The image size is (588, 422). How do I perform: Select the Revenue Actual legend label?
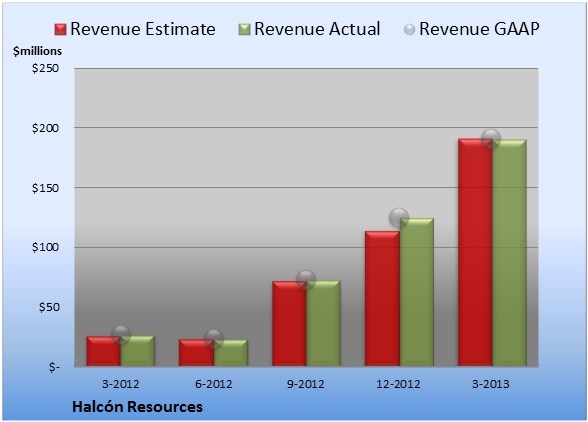317,29
